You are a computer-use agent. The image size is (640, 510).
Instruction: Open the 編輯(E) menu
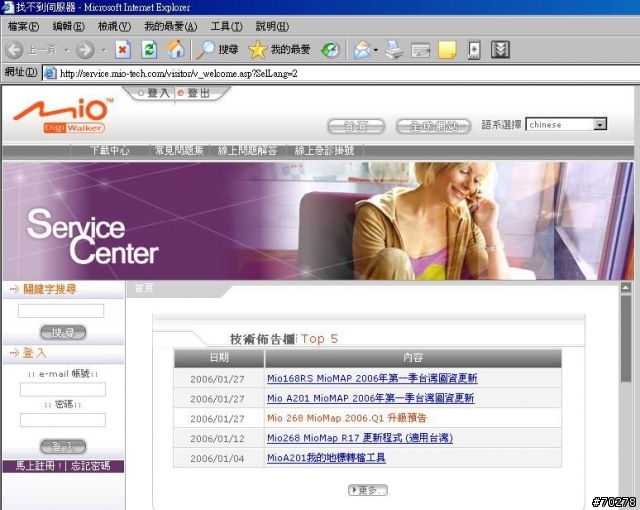coord(69,27)
